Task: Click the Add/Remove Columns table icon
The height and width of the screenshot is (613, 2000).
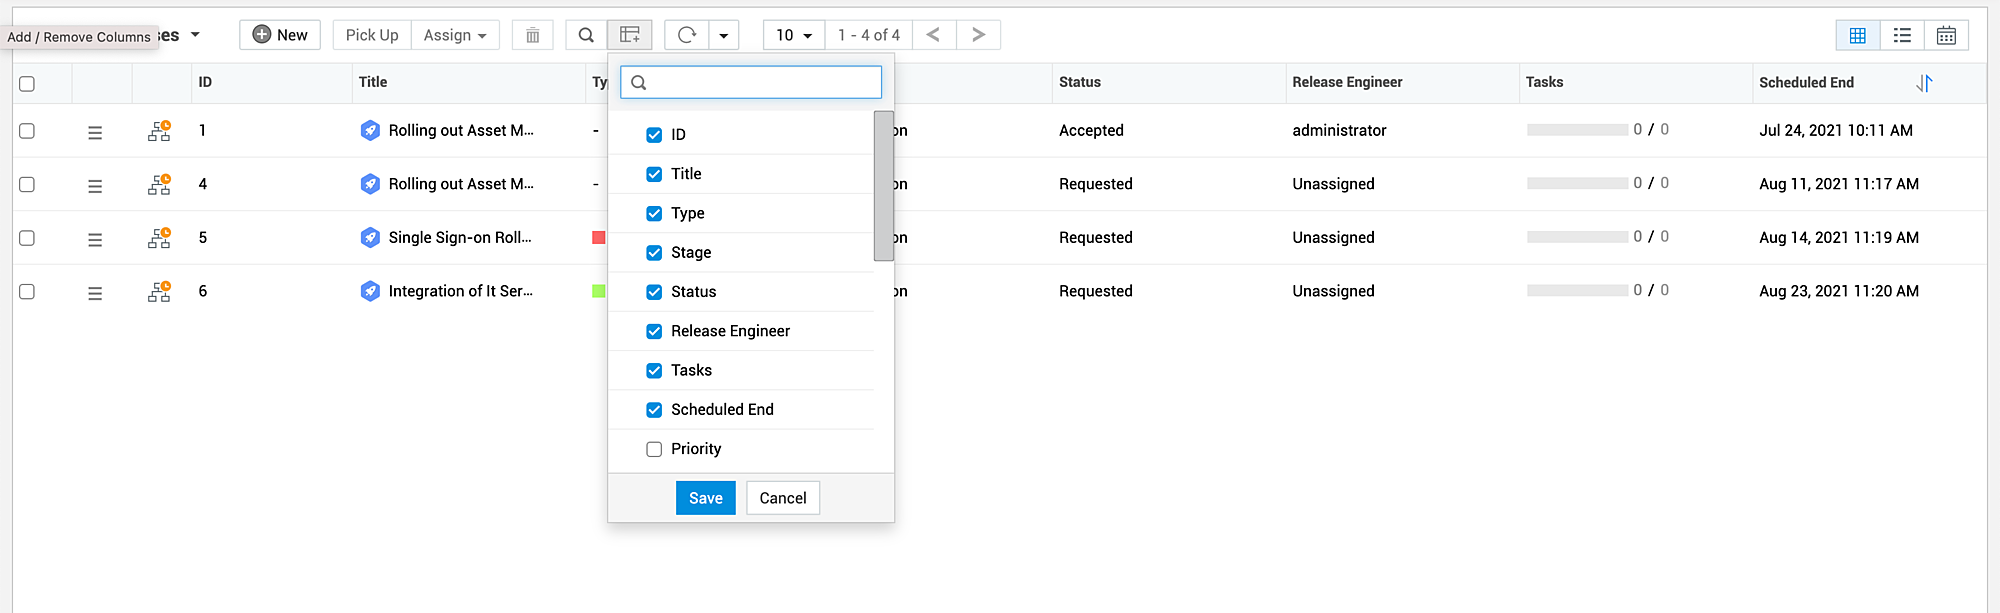Action: click(630, 35)
